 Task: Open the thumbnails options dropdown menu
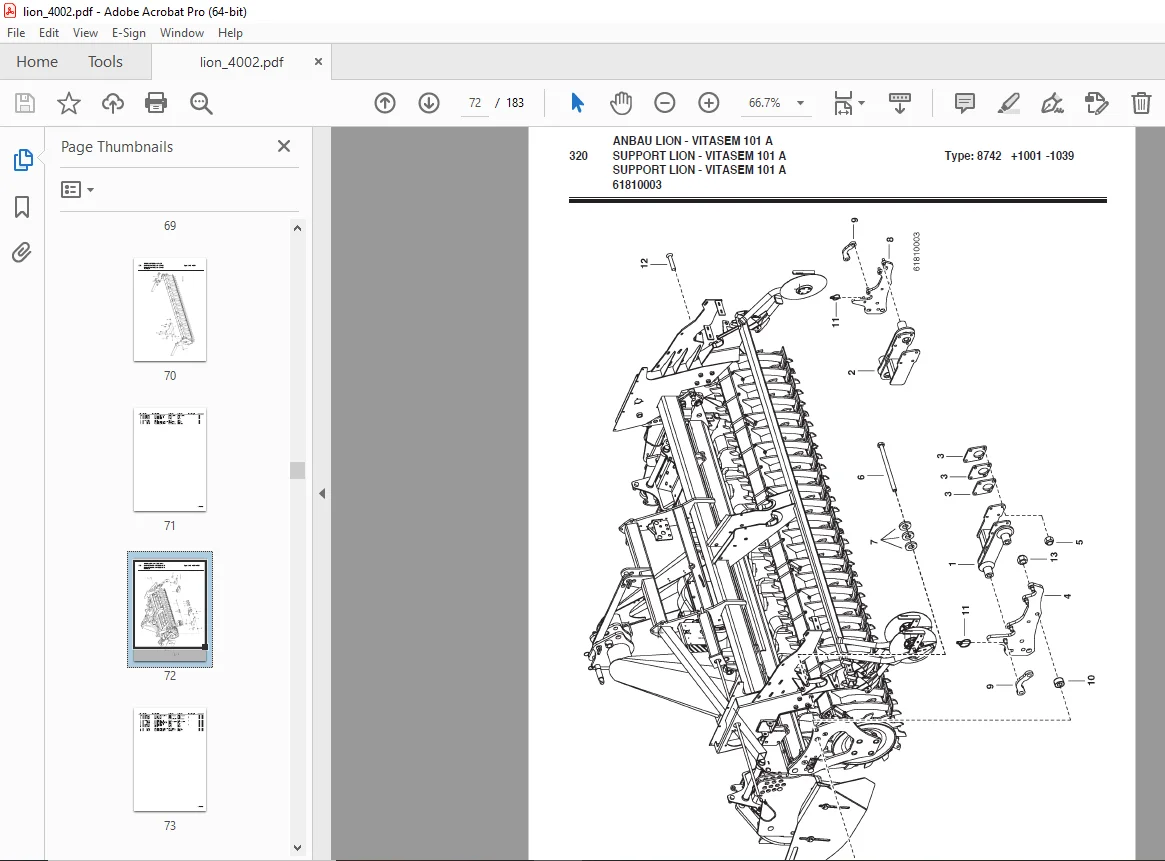(x=77, y=190)
